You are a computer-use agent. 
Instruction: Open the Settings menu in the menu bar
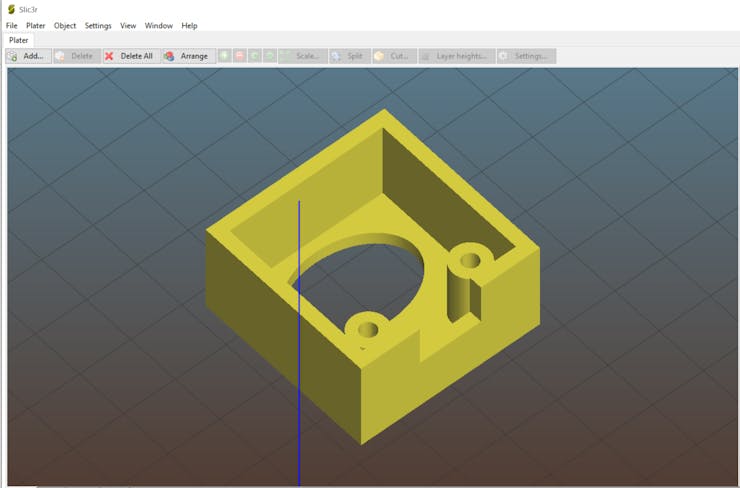[98, 25]
